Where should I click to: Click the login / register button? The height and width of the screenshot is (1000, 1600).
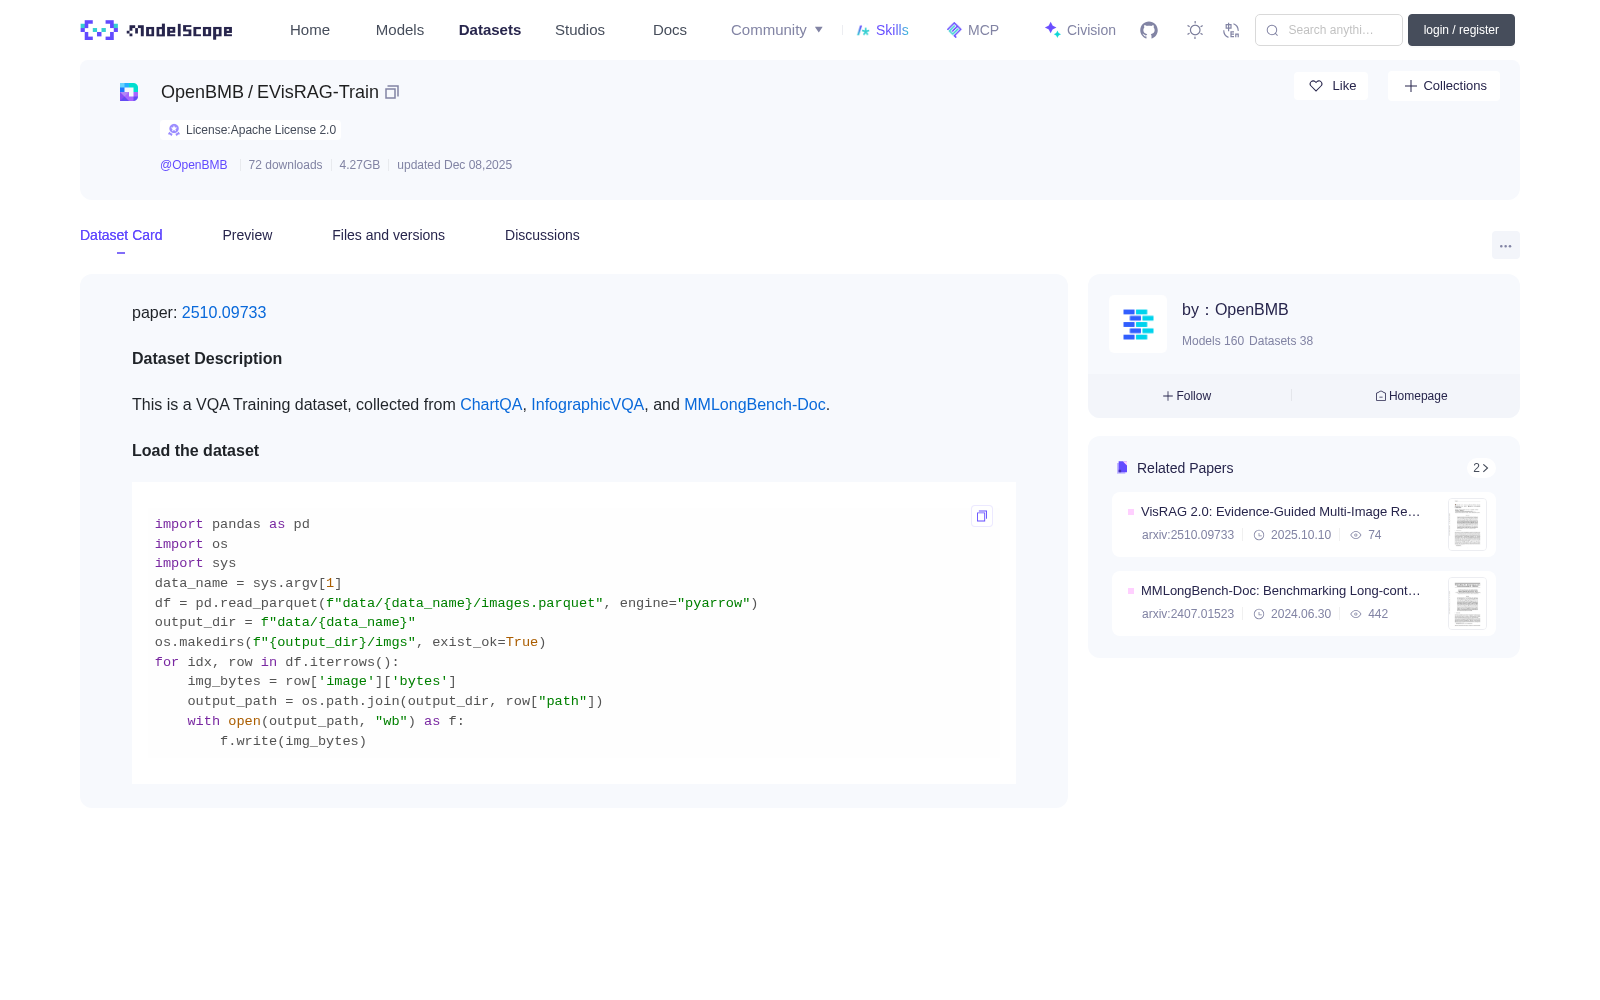point(1461,30)
